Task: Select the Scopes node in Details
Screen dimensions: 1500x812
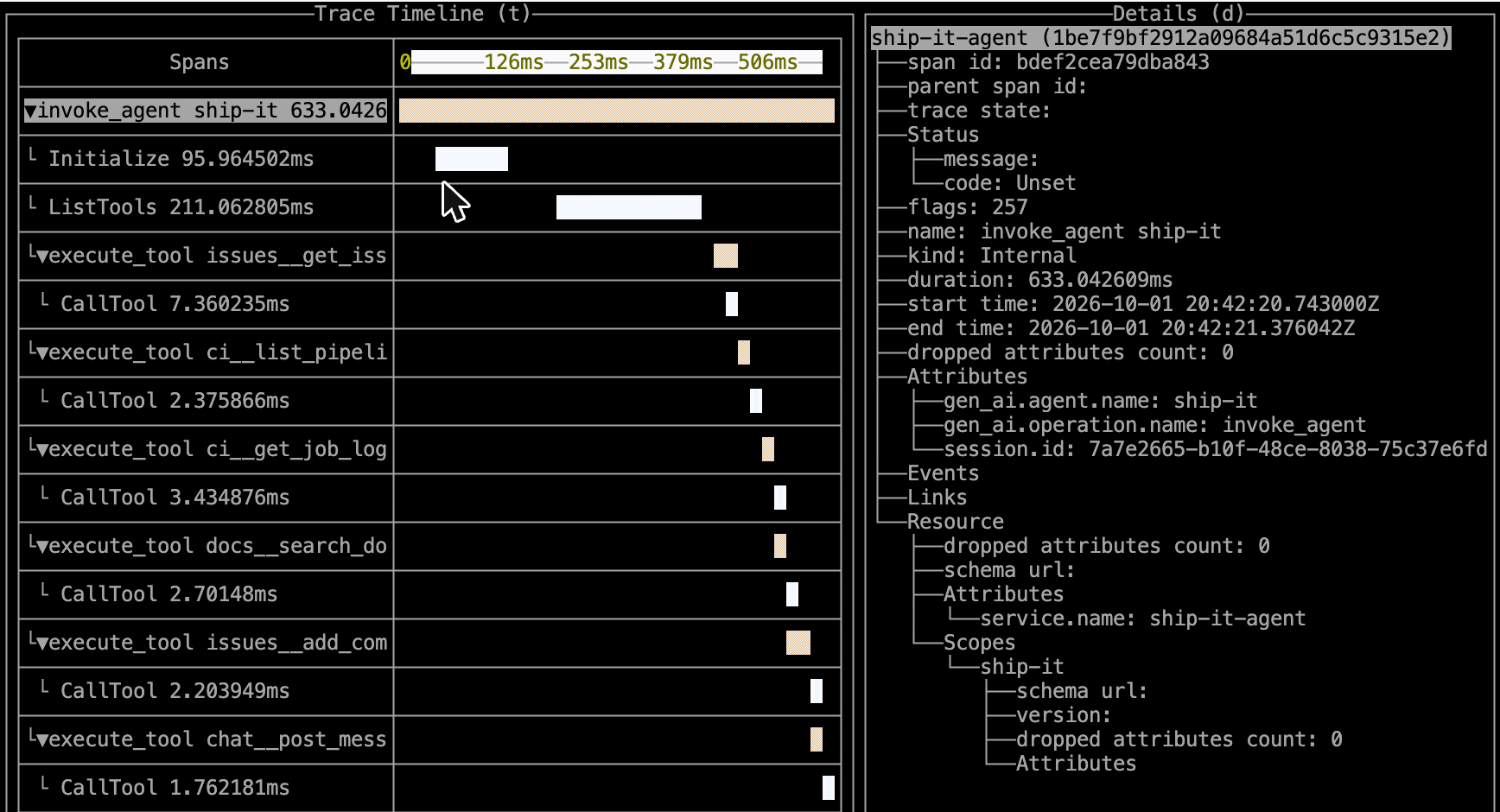Action: (979, 642)
